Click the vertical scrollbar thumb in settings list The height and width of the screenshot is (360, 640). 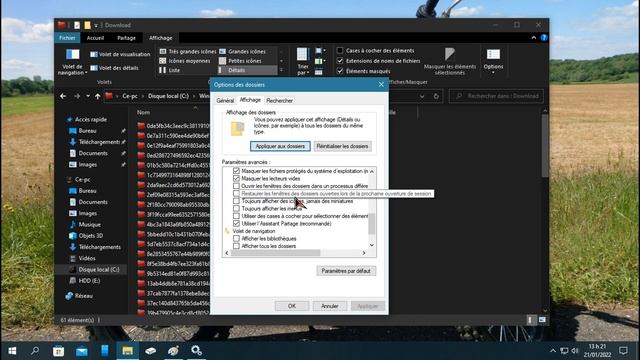point(372,223)
